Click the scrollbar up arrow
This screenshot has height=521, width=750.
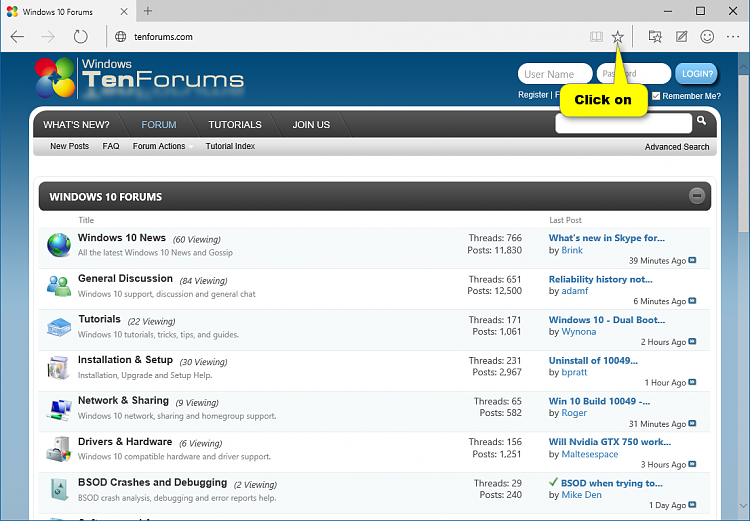pos(743,67)
